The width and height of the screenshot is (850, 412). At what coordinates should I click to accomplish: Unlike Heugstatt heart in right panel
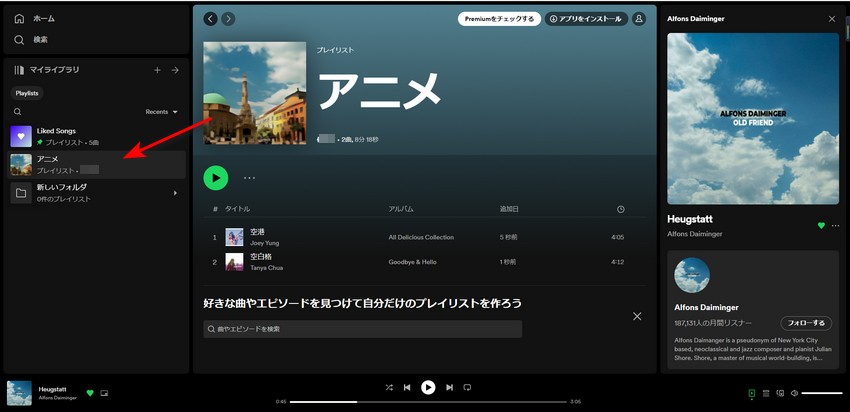[x=821, y=226]
